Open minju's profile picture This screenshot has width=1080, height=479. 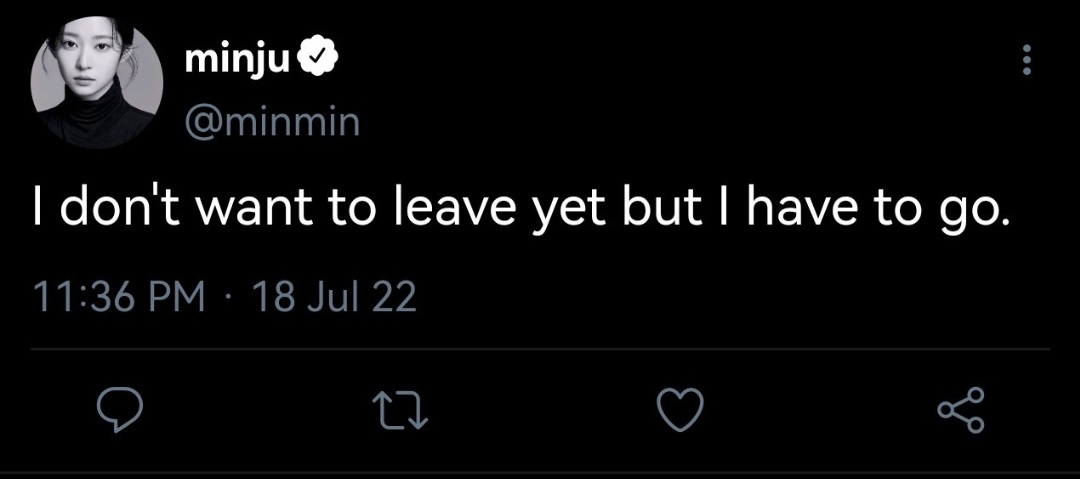tap(97, 81)
